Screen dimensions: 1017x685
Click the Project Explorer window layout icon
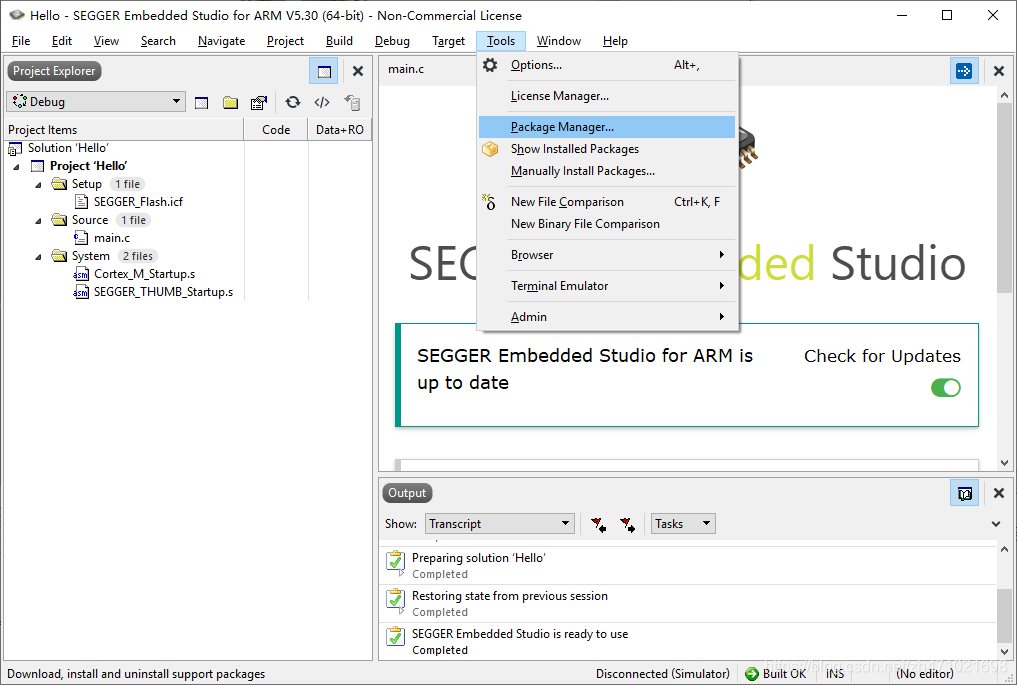(324, 71)
